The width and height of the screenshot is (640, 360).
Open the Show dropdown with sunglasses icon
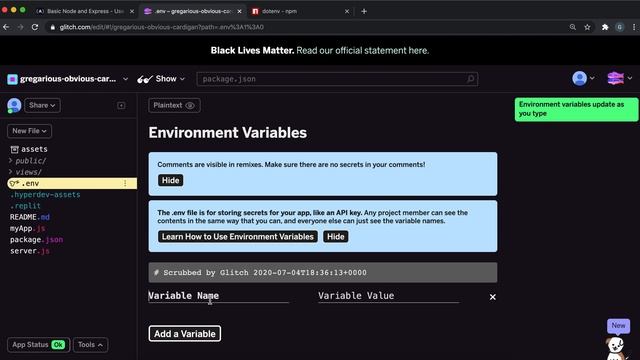pos(161,79)
